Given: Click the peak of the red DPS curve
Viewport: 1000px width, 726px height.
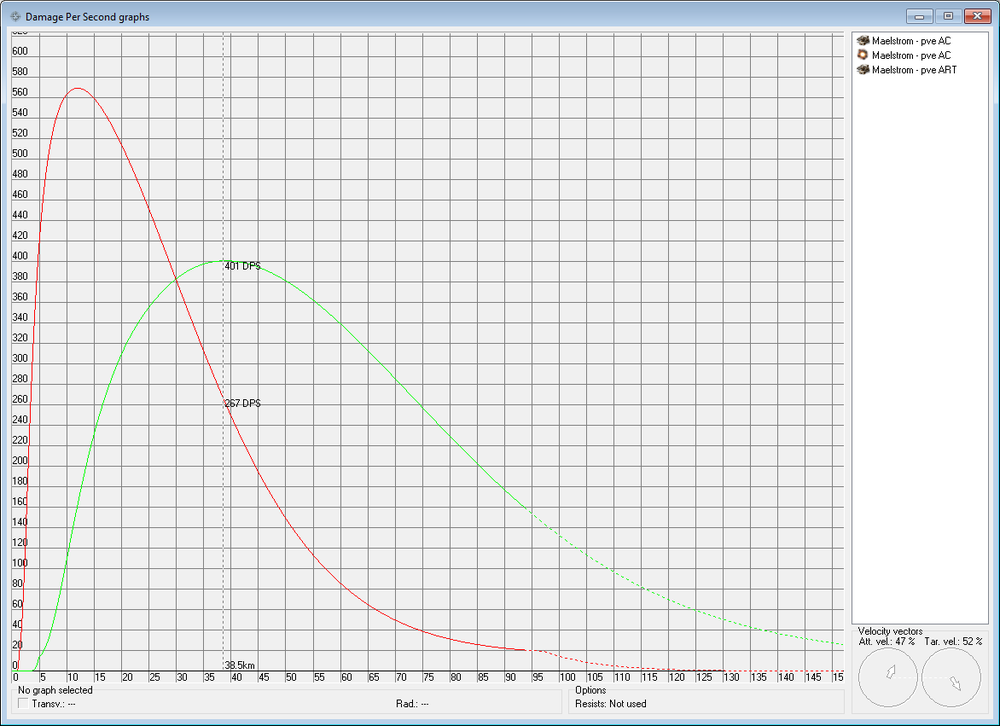Looking at the screenshot, I should pos(76,89).
